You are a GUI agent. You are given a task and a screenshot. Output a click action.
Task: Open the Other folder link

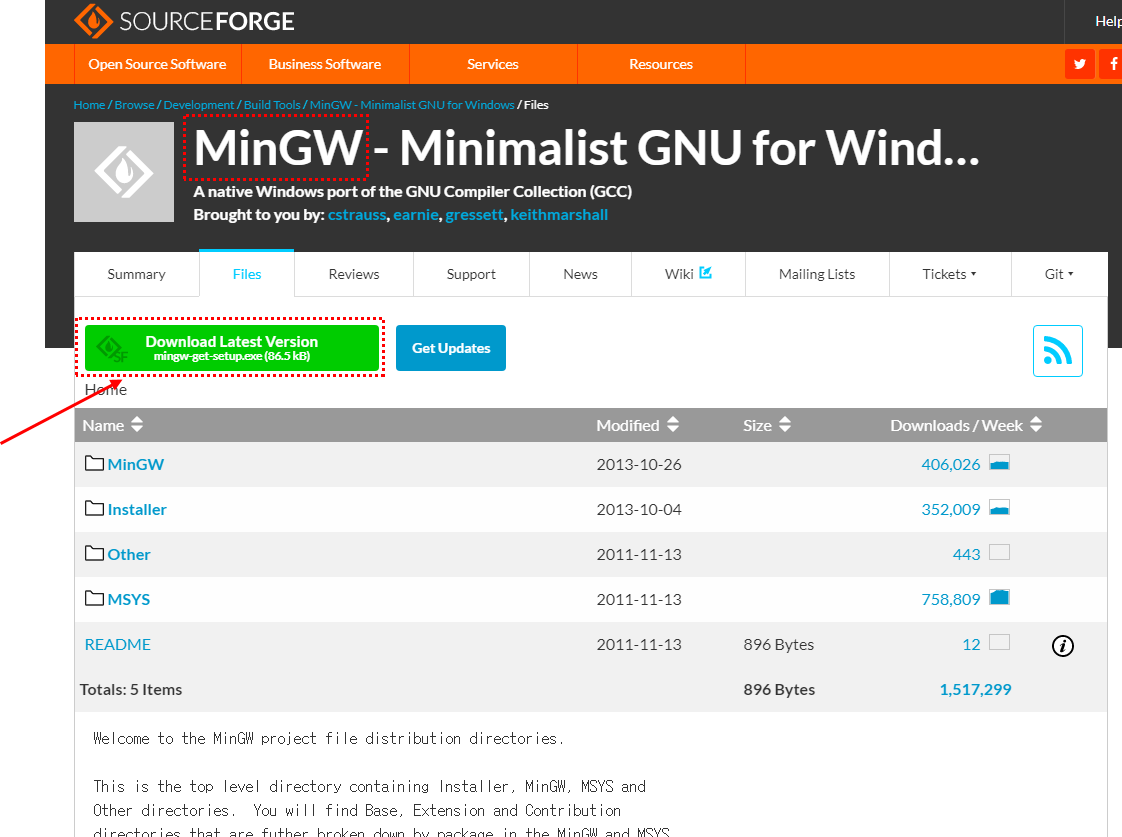(x=129, y=554)
